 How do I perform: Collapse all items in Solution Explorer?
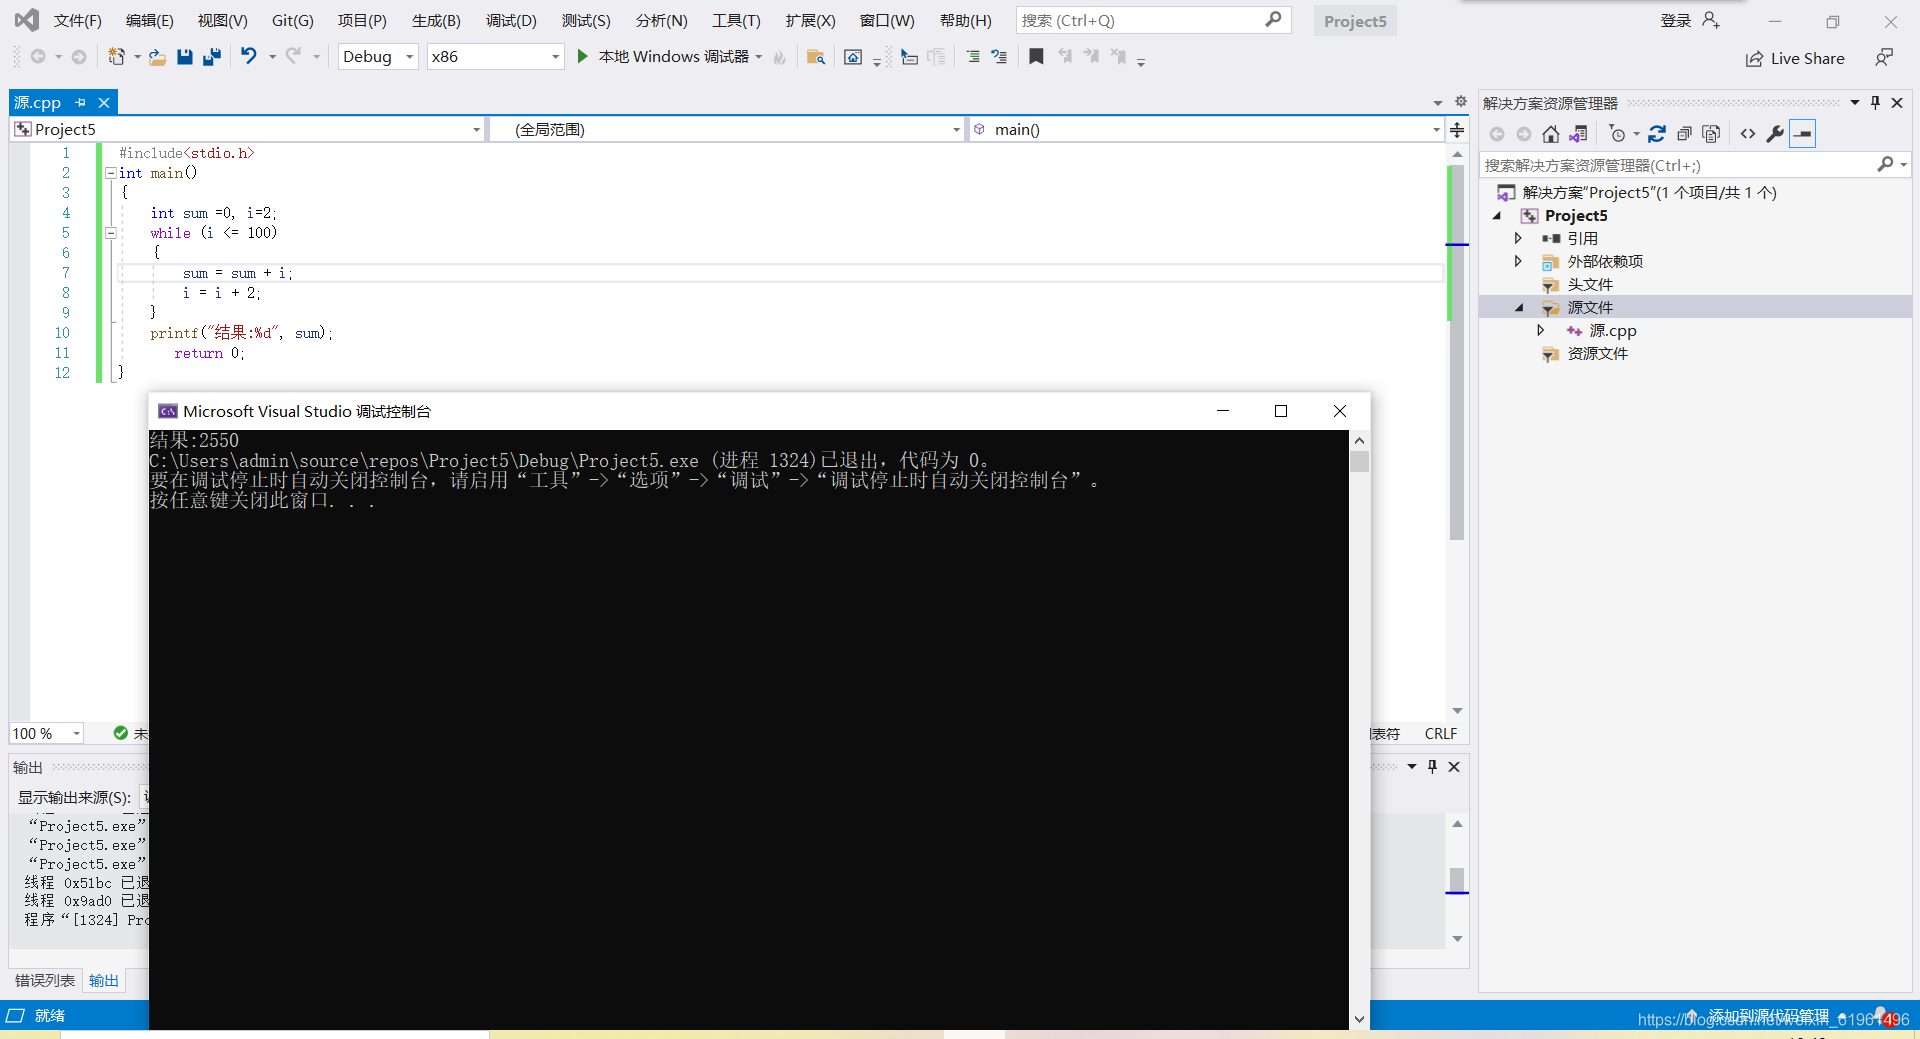coord(1684,134)
